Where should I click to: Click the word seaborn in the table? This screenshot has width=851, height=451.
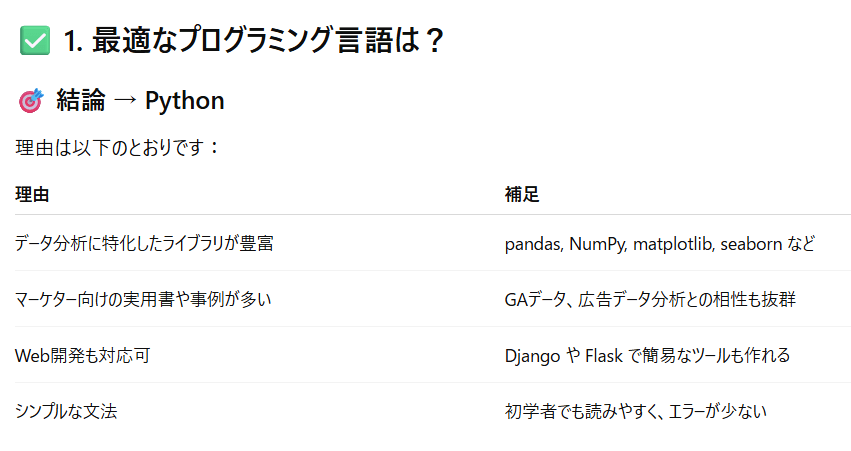751,244
